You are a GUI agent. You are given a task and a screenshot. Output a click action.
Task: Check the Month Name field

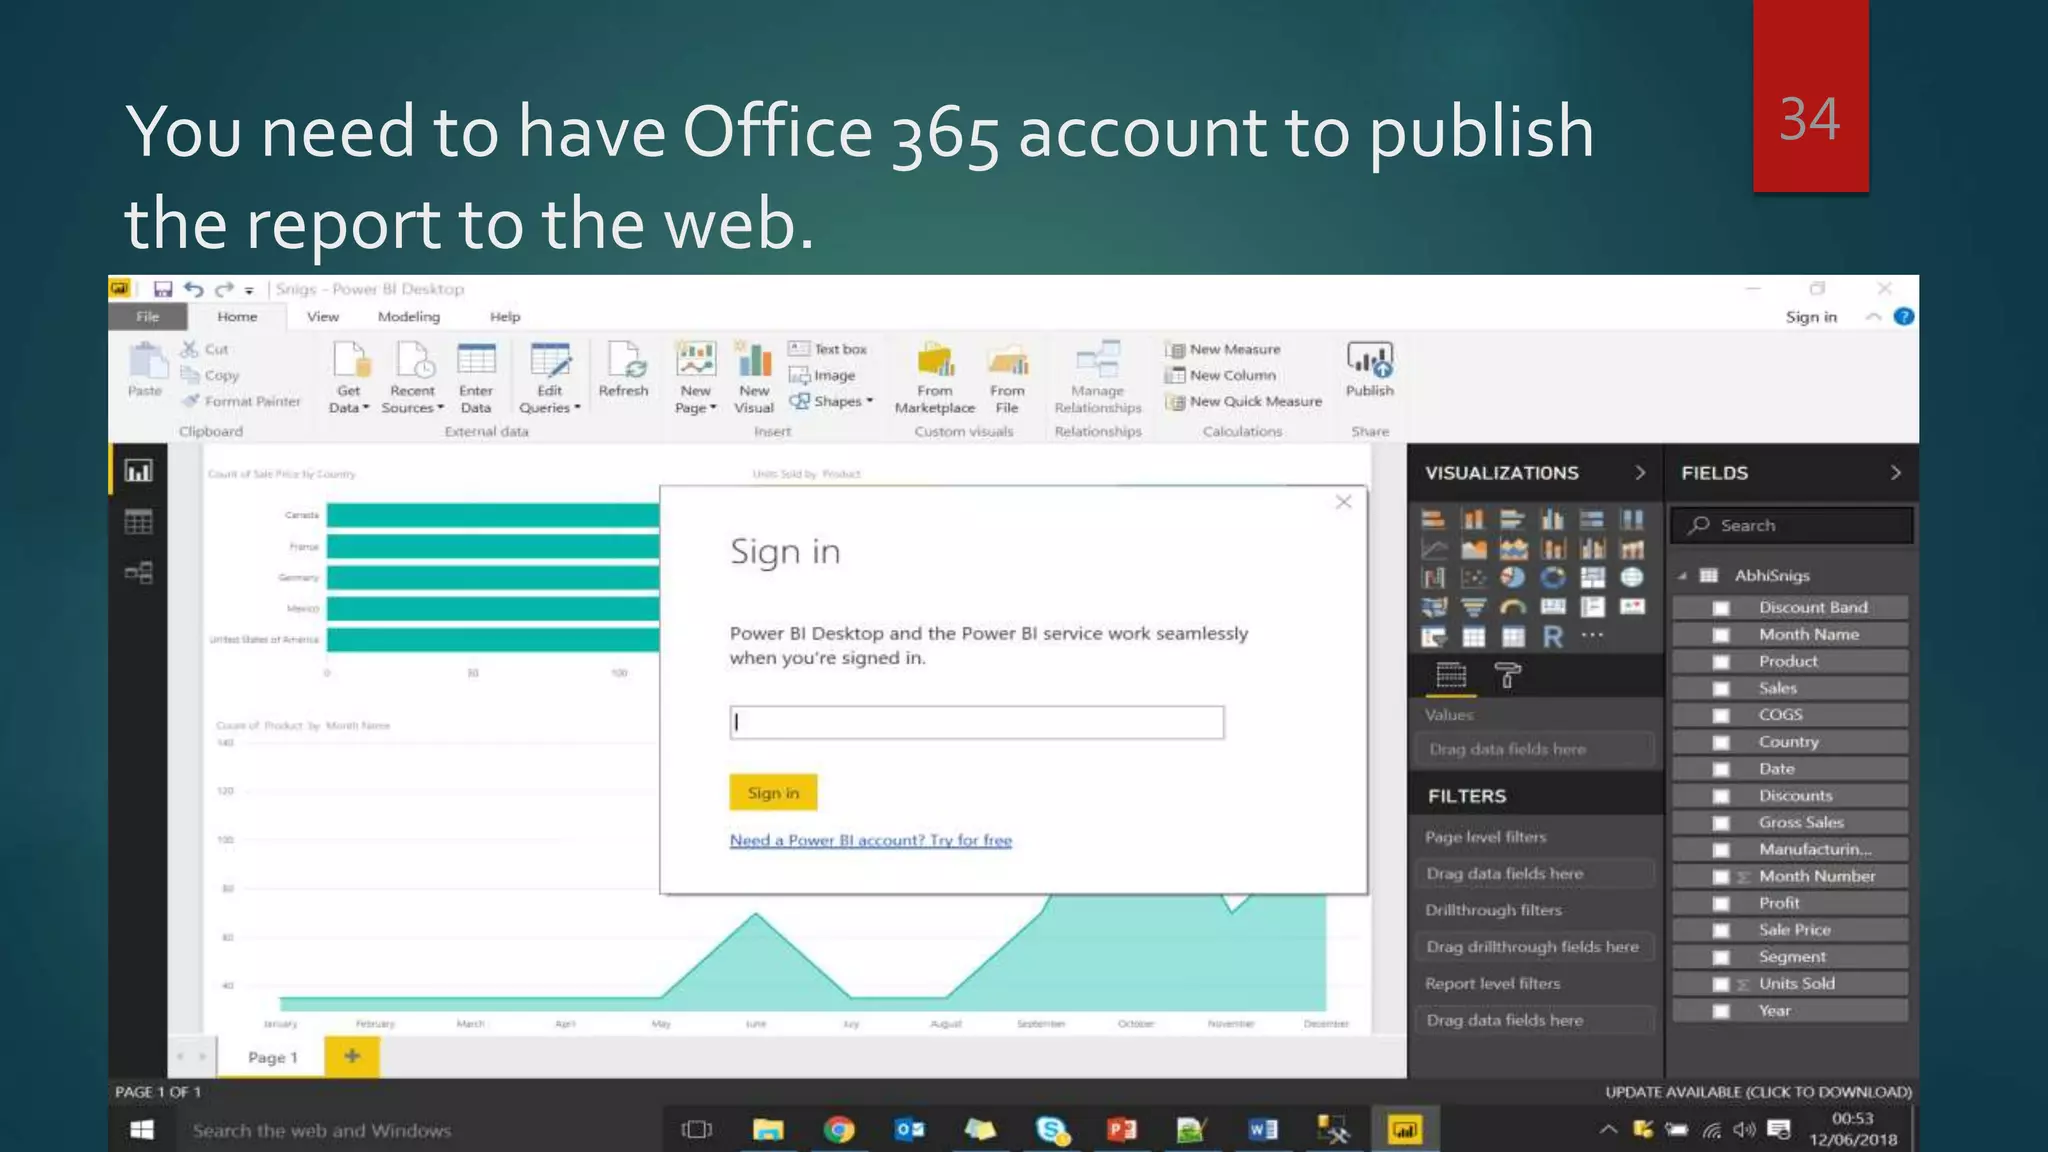point(1721,634)
